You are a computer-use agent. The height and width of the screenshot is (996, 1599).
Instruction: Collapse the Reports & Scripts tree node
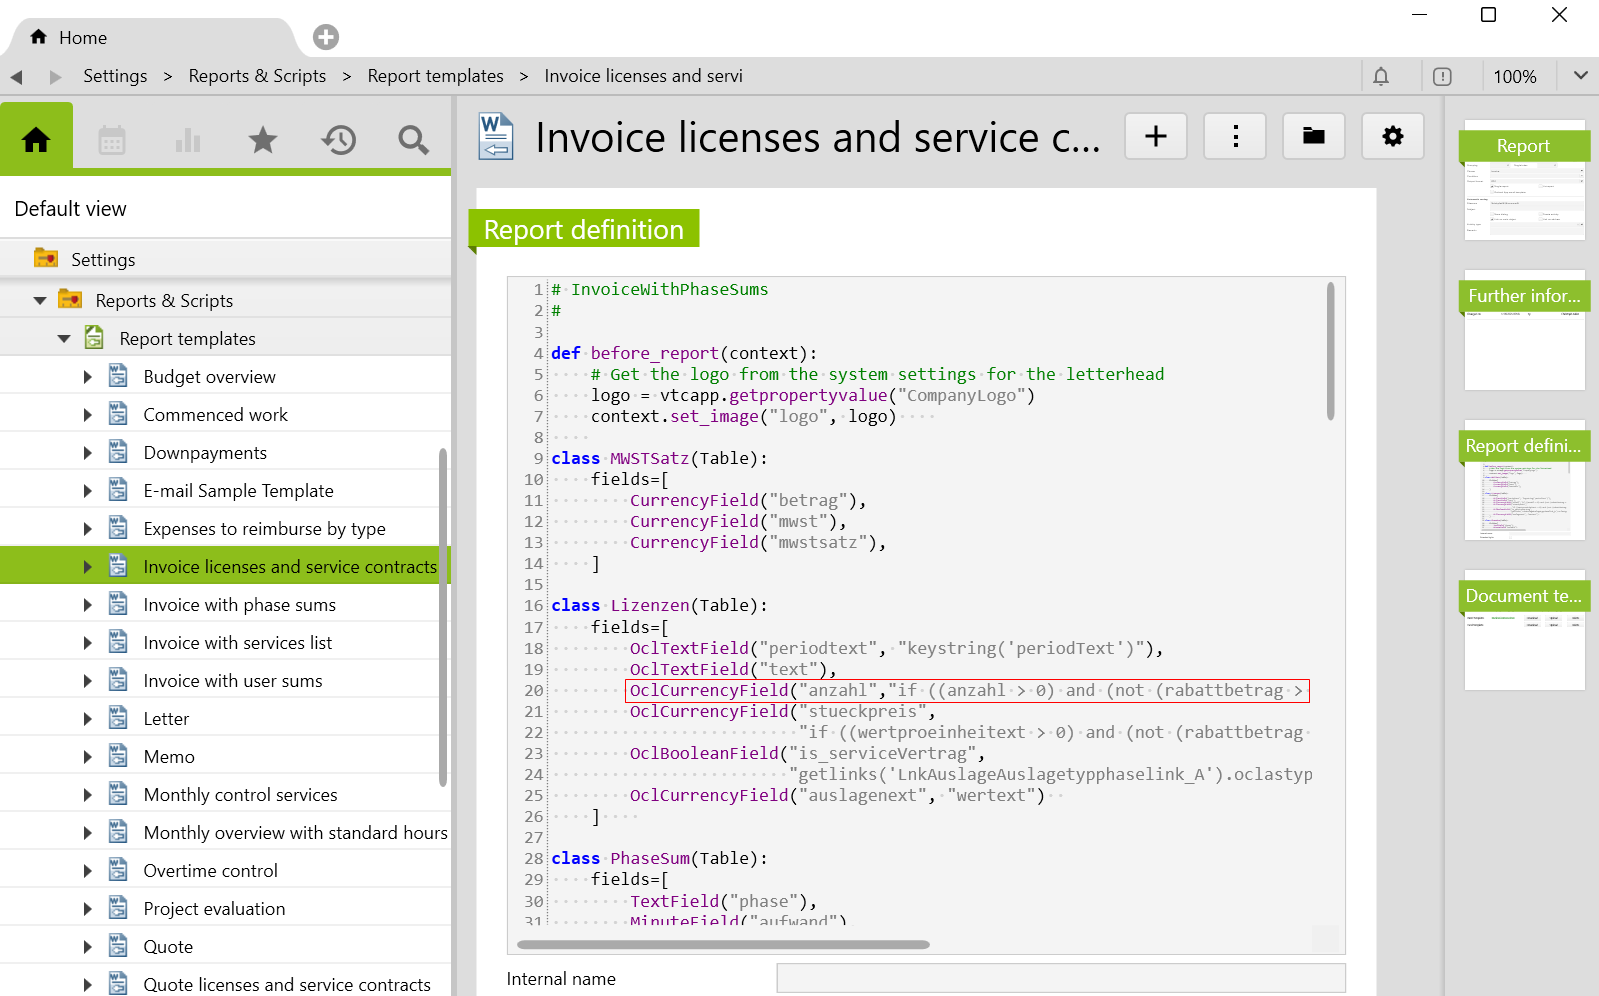click(x=40, y=301)
